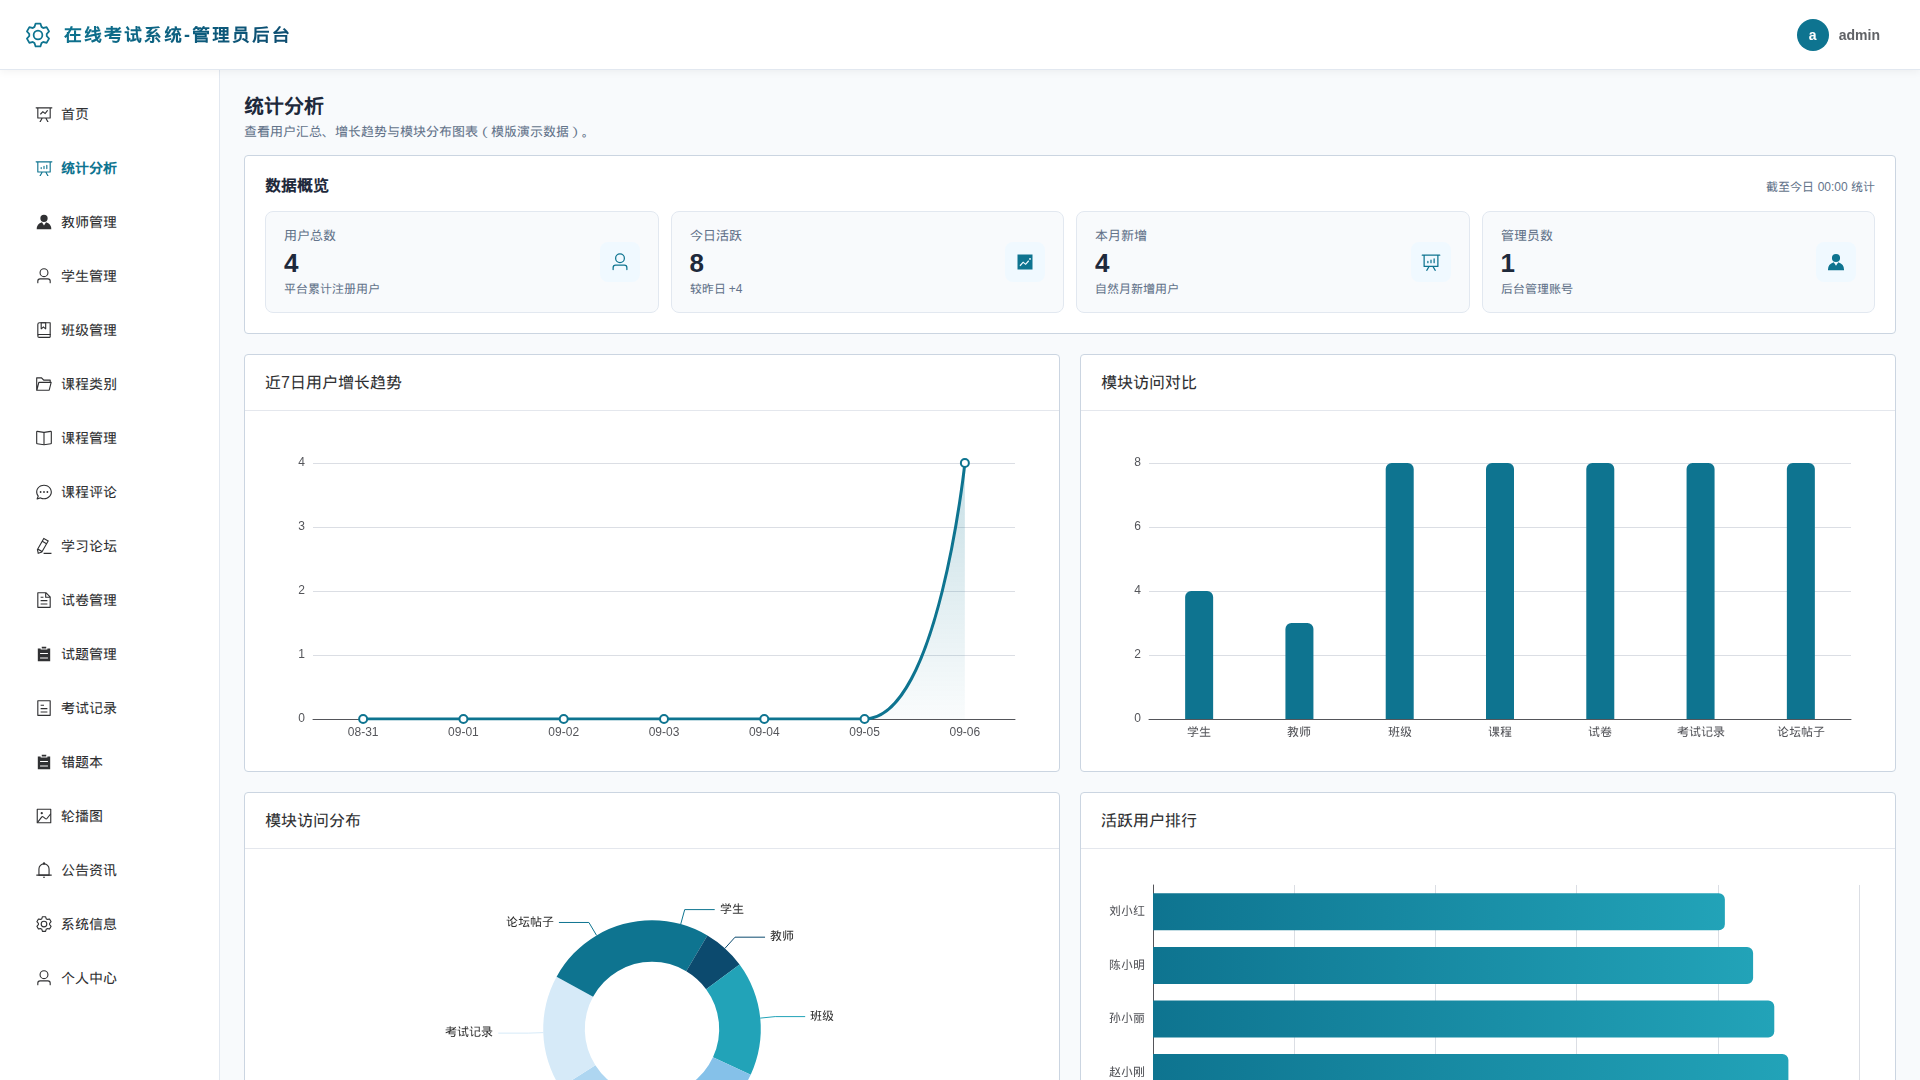Open the 学习论坛 menu item
Viewport: 1920px width, 1080px height.
(x=110, y=546)
